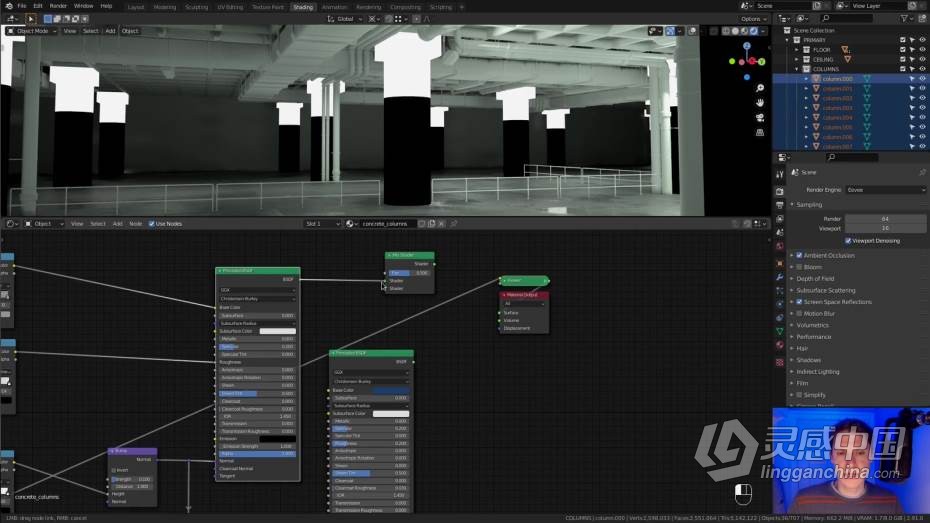This screenshot has width=930, height=523.
Task: Click the View Layer name field
Action: 879,6
